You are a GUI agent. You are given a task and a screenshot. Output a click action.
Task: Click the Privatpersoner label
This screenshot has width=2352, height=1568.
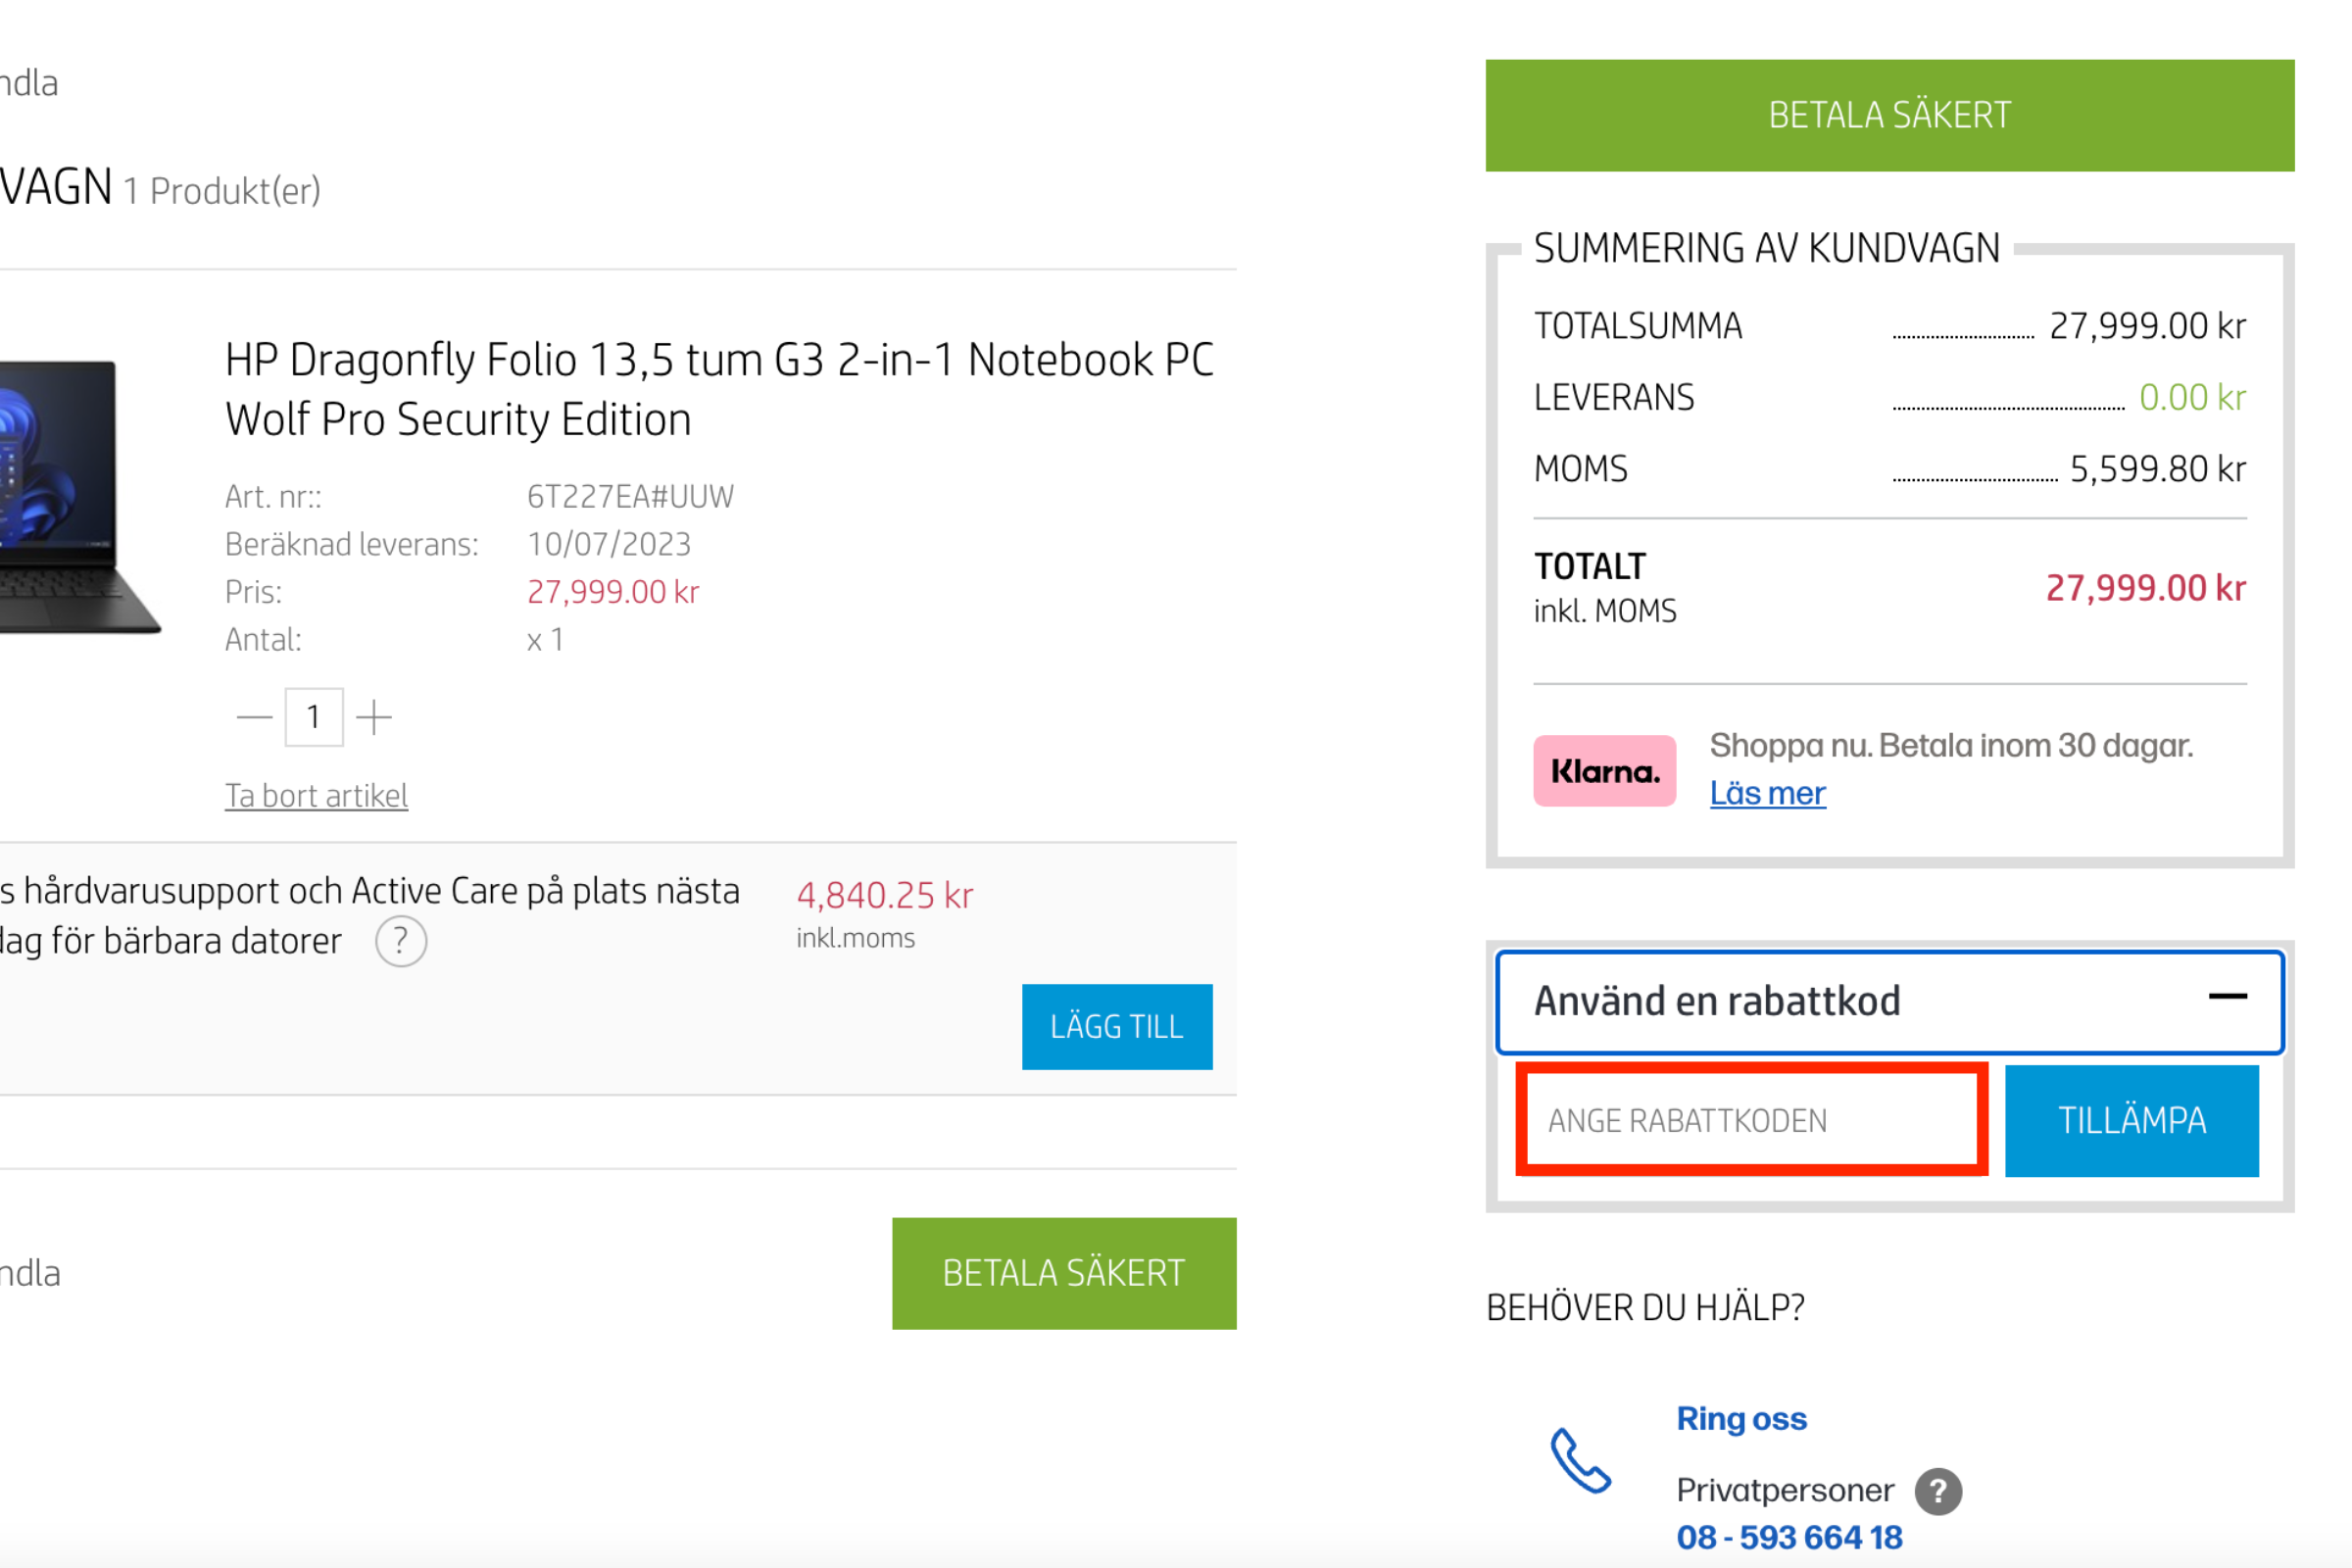pyautogui.click(x=1785, y=1490)
